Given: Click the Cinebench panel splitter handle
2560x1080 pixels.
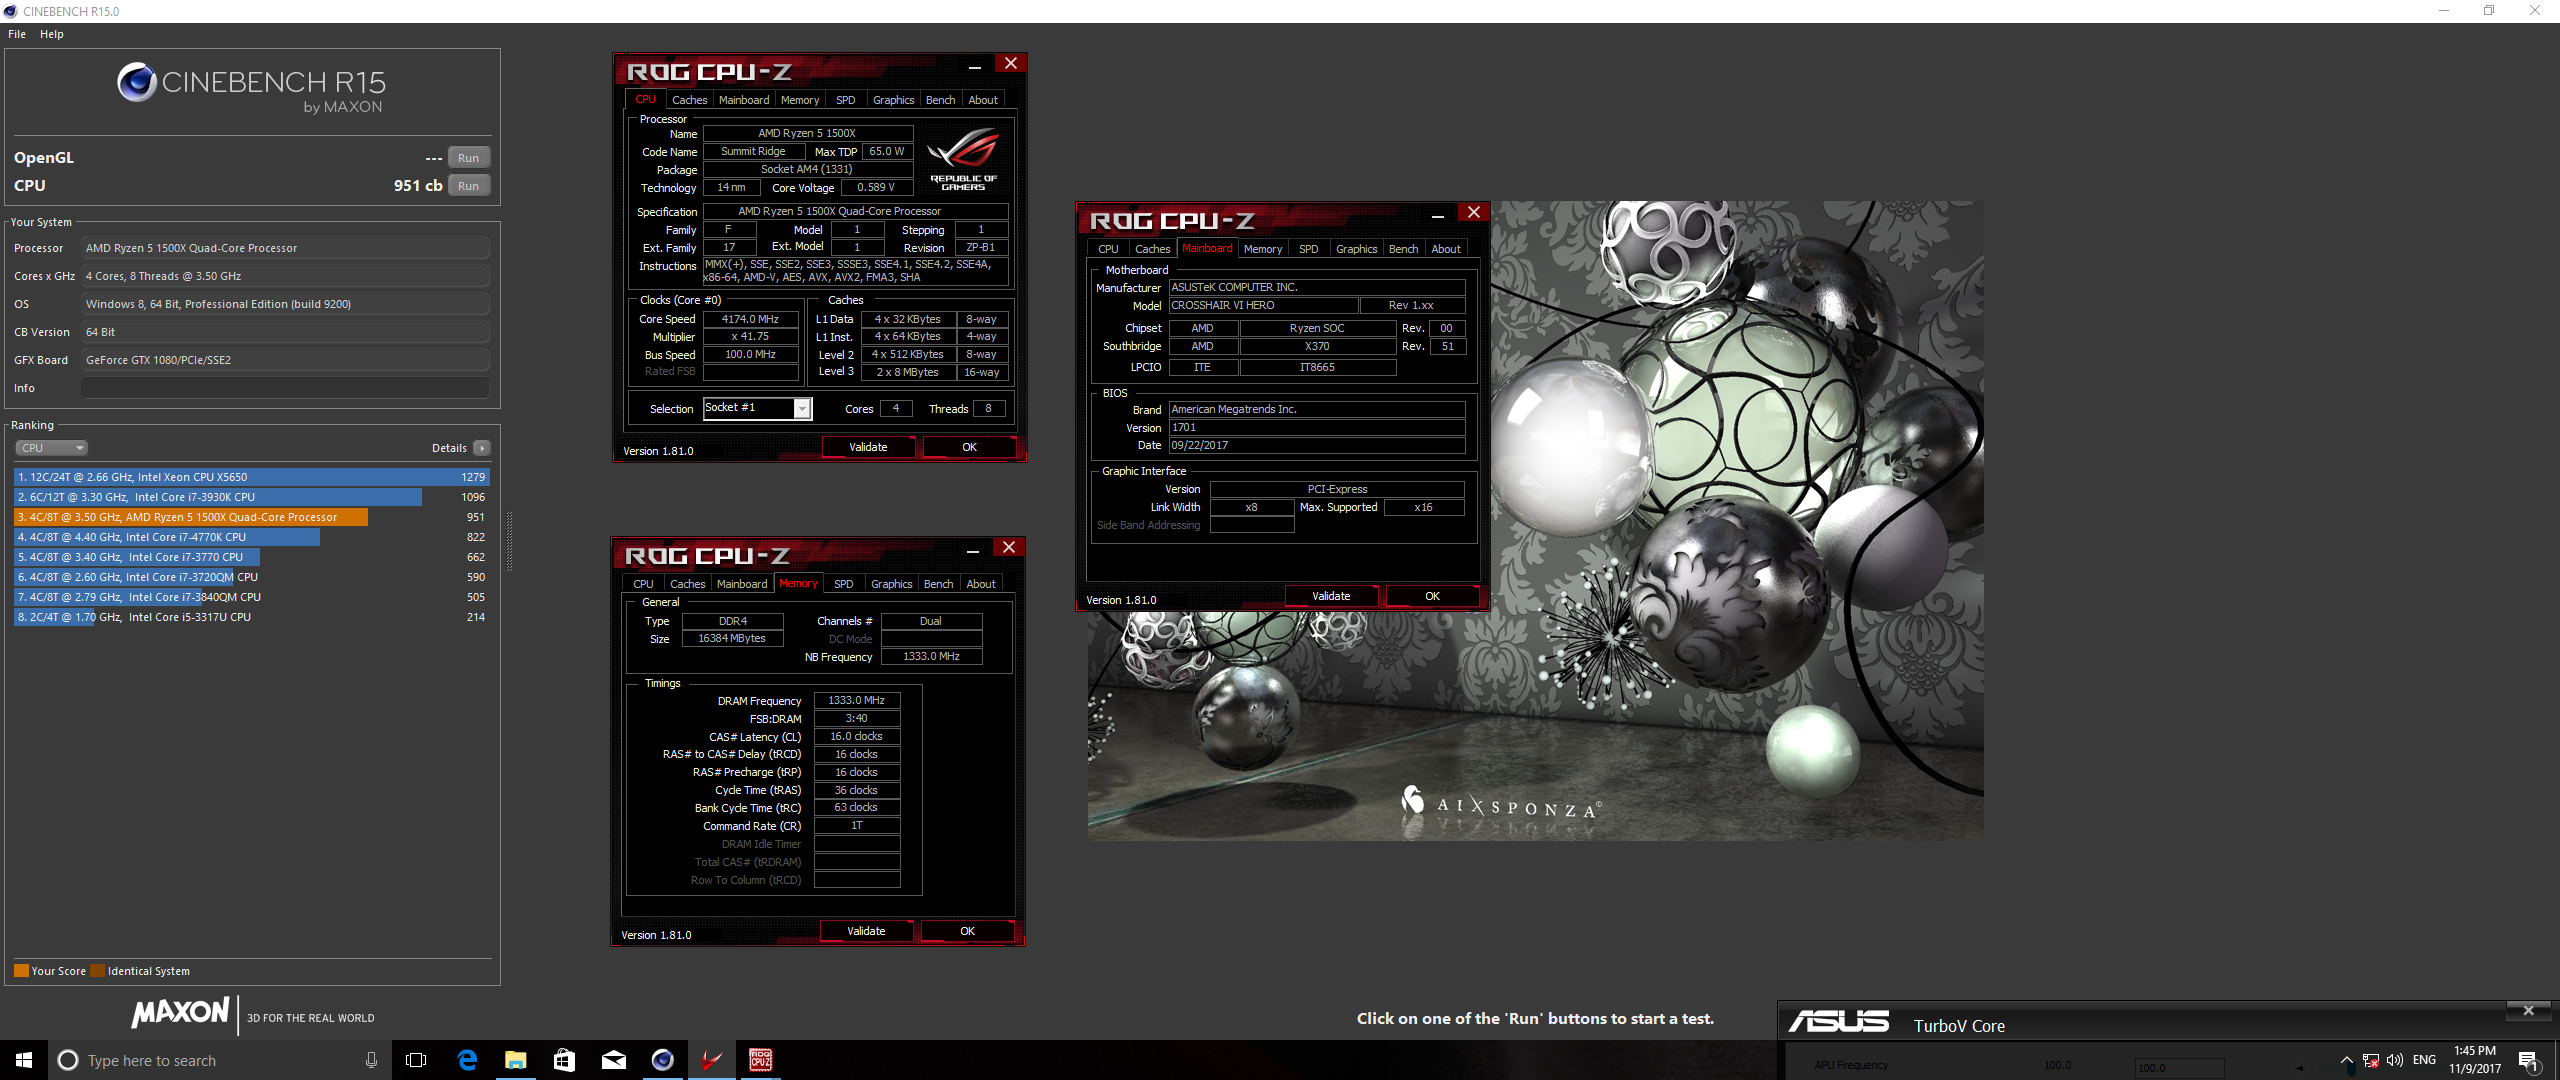Looking at the screenshot, I should point(510,541).
